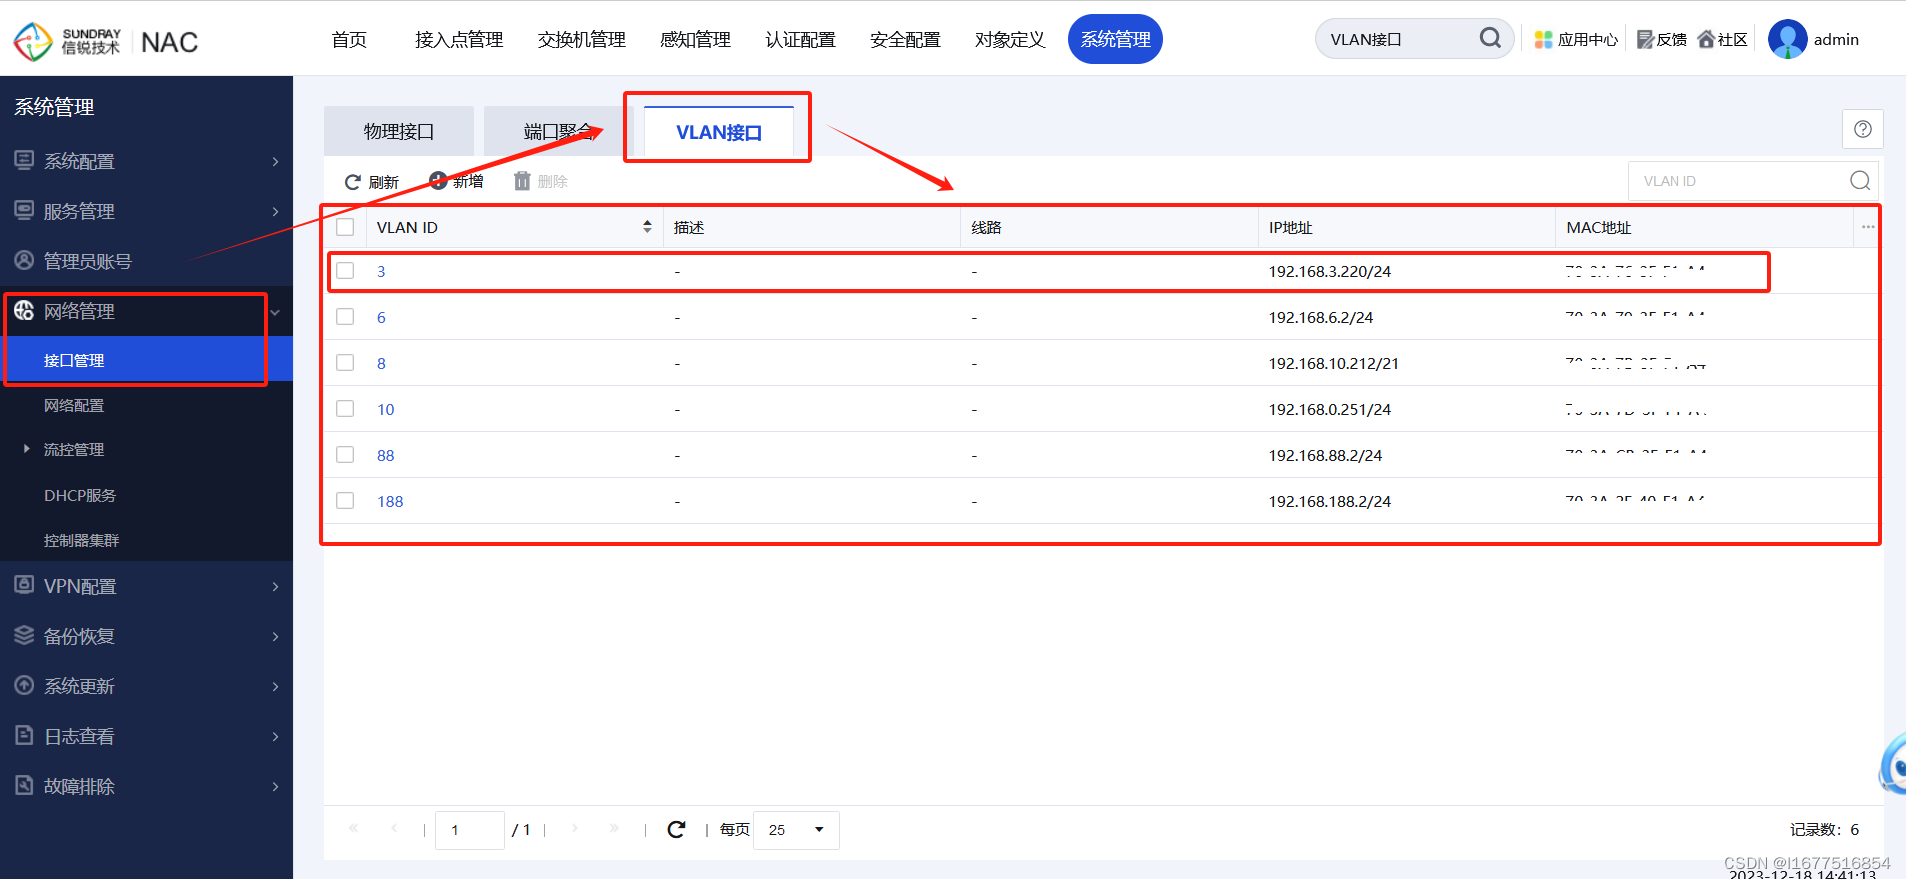This screenshot has height=879, width=1906.
Task: Expand VPN配置 chevron in sidebar
Action: tap(275, 586)
